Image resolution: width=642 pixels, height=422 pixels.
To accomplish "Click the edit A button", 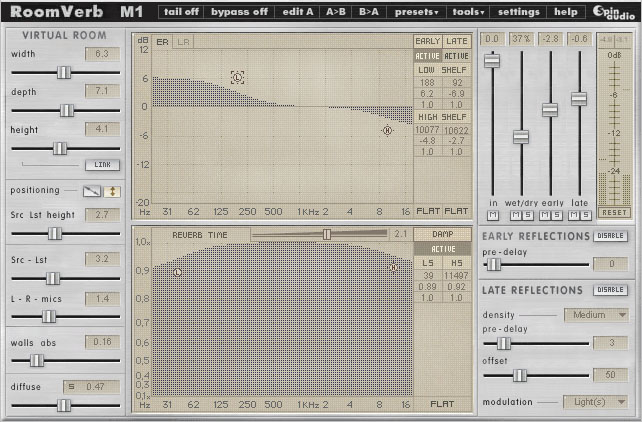I will (298, 12).
